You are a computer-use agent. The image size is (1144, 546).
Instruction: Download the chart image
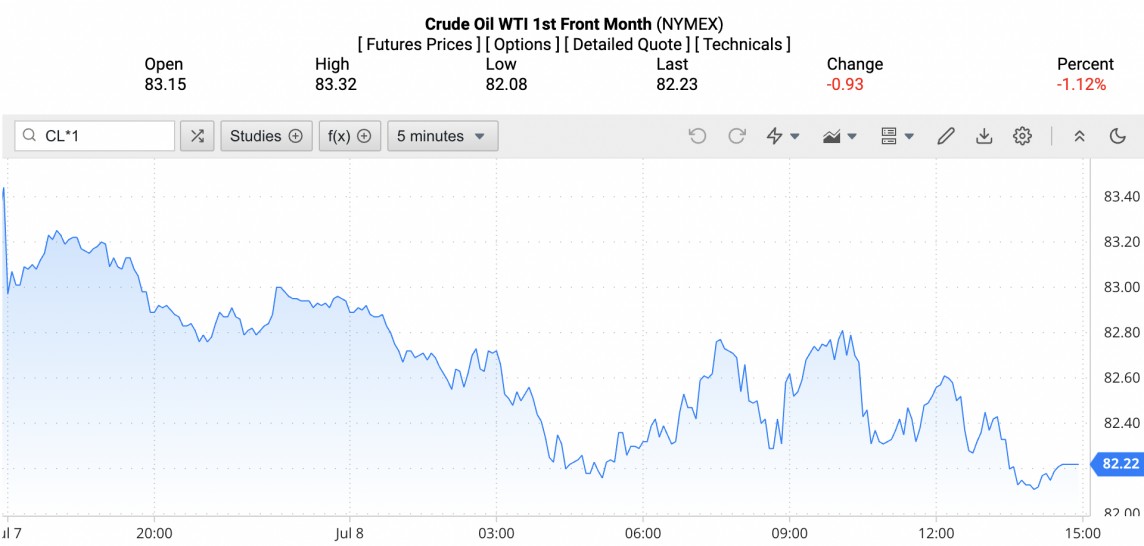click(984, 136)
